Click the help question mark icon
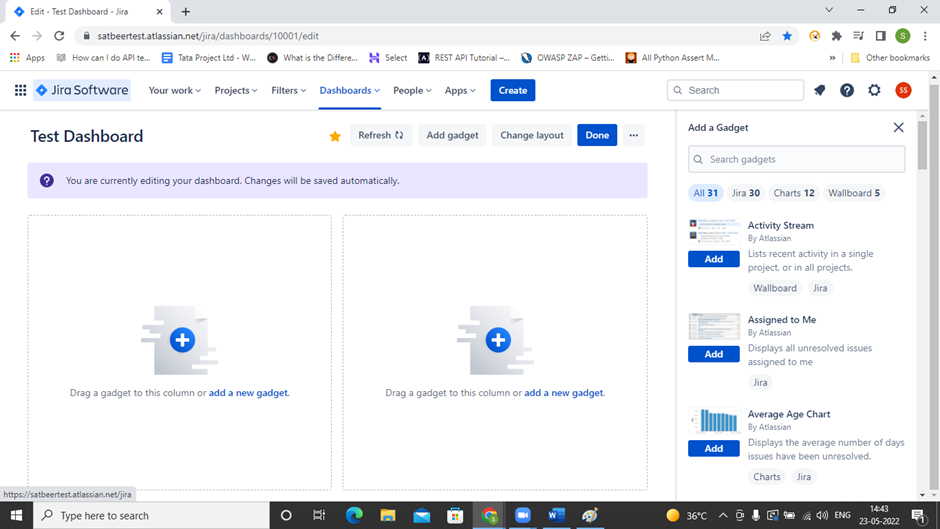 click(847, 90)
